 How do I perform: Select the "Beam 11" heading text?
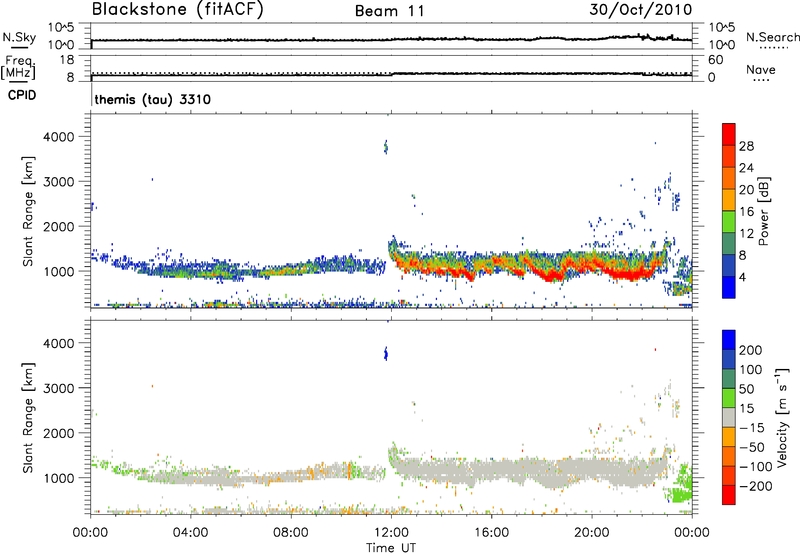tap(390, 11)
